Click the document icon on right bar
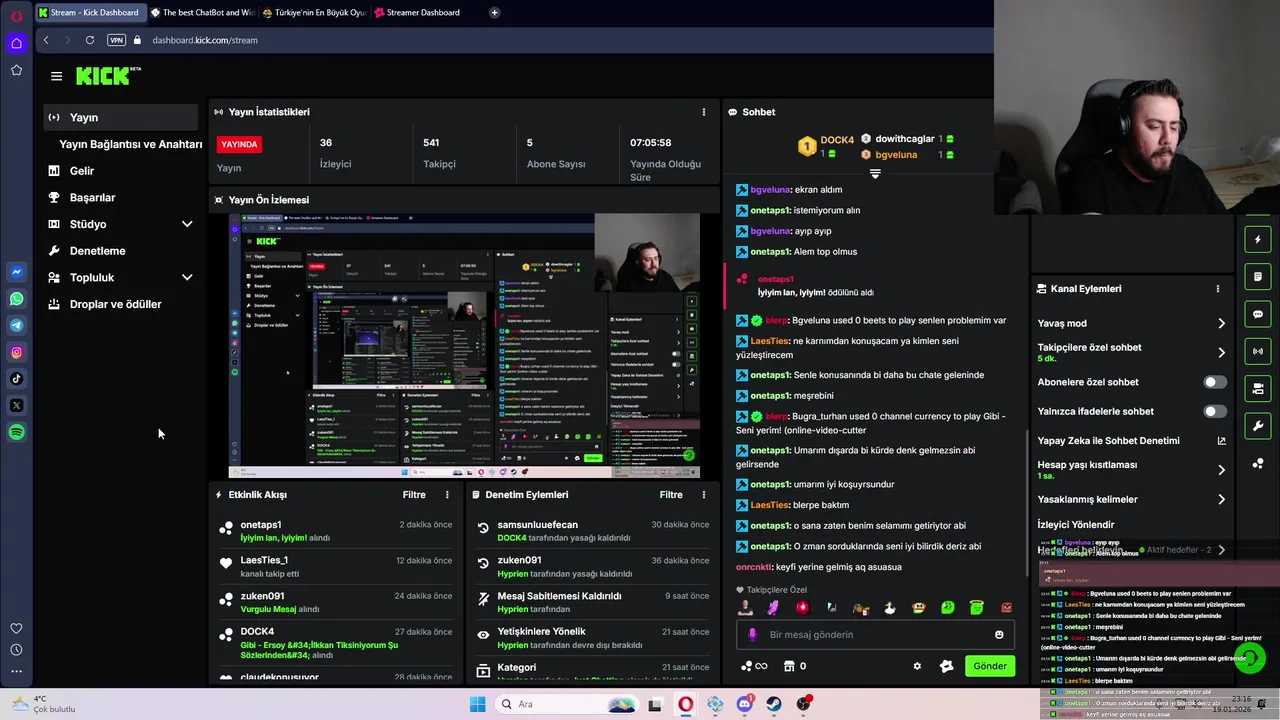Screen dimensions: 1280x720 point(1258,277)
